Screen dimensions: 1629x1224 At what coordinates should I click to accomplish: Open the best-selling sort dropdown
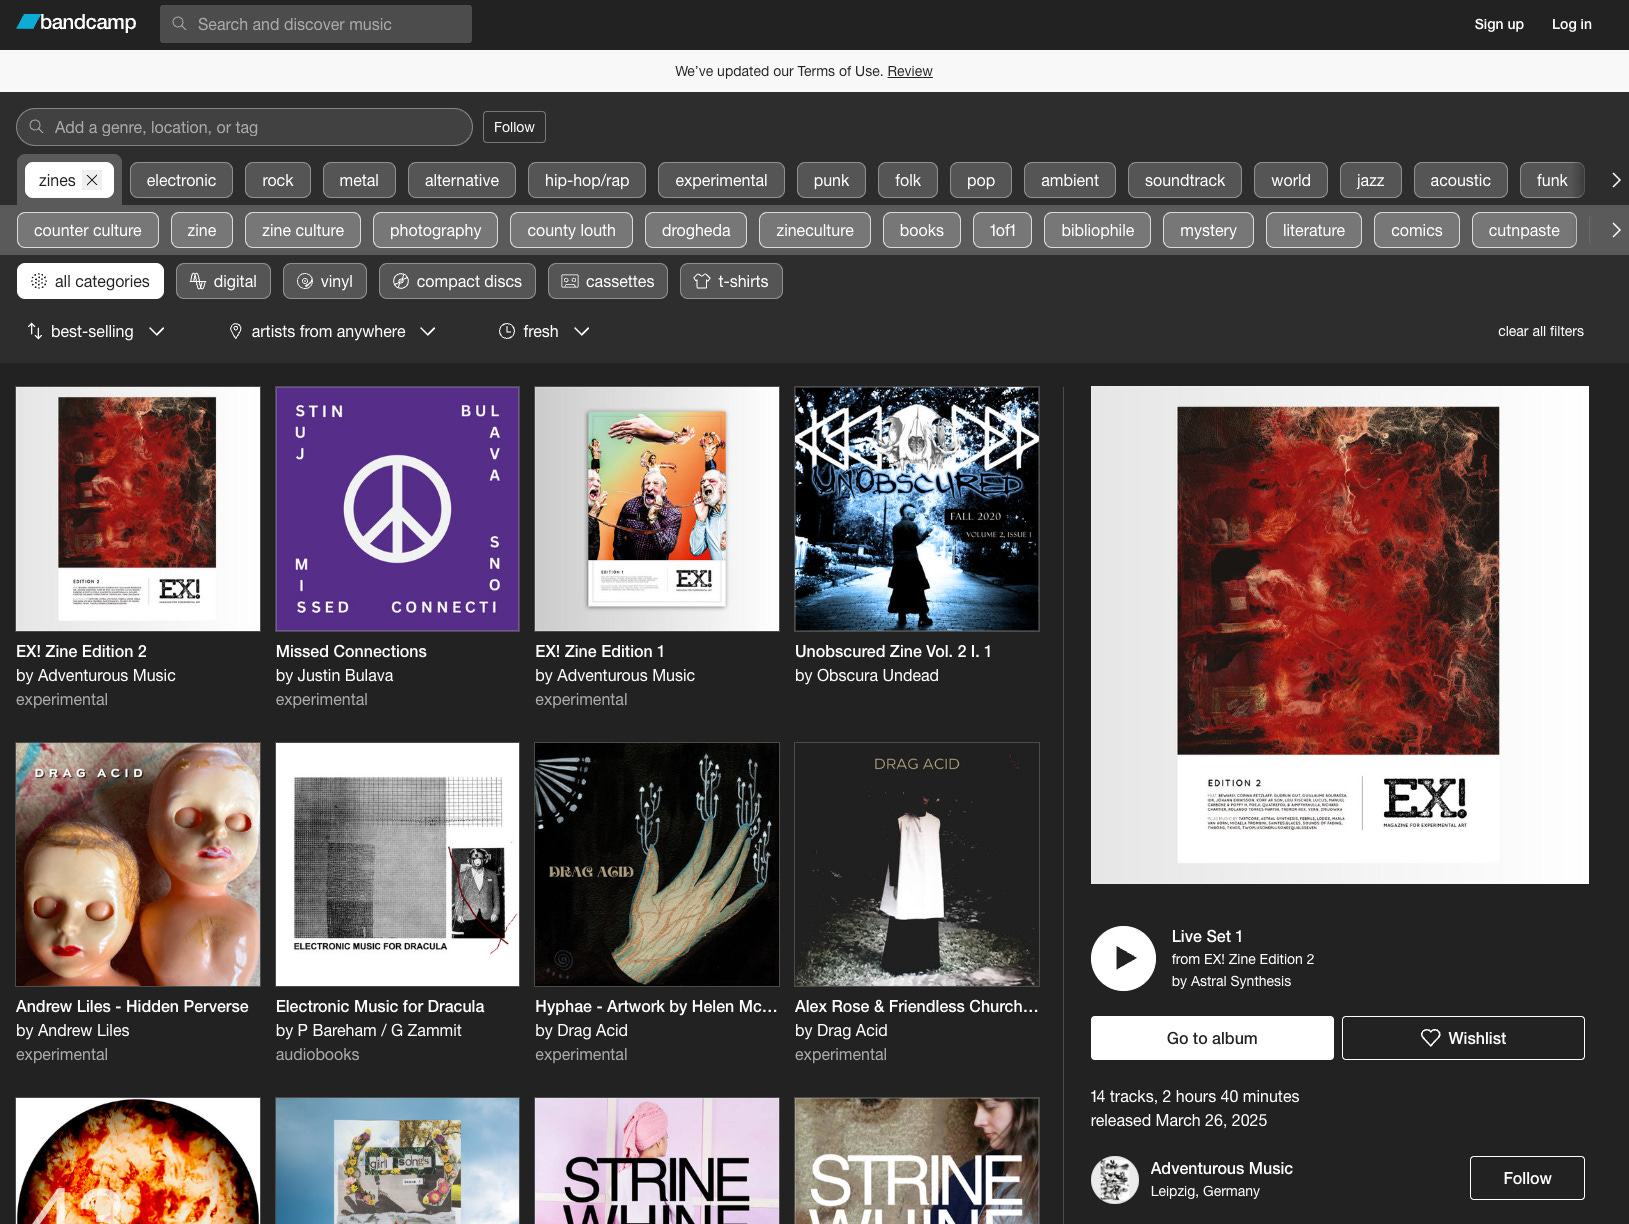[96, 331]
